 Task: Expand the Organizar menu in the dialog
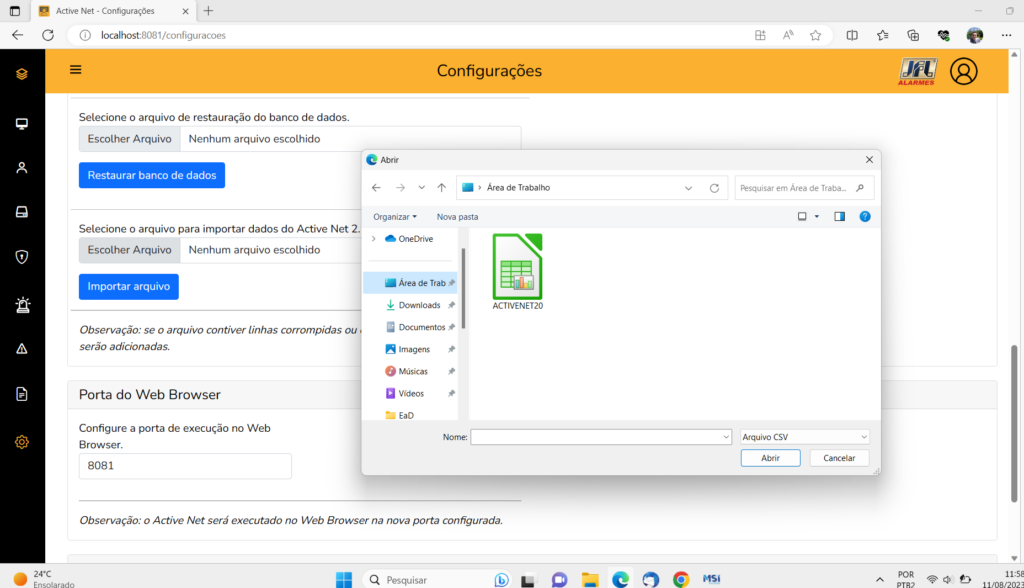point(394,216)
